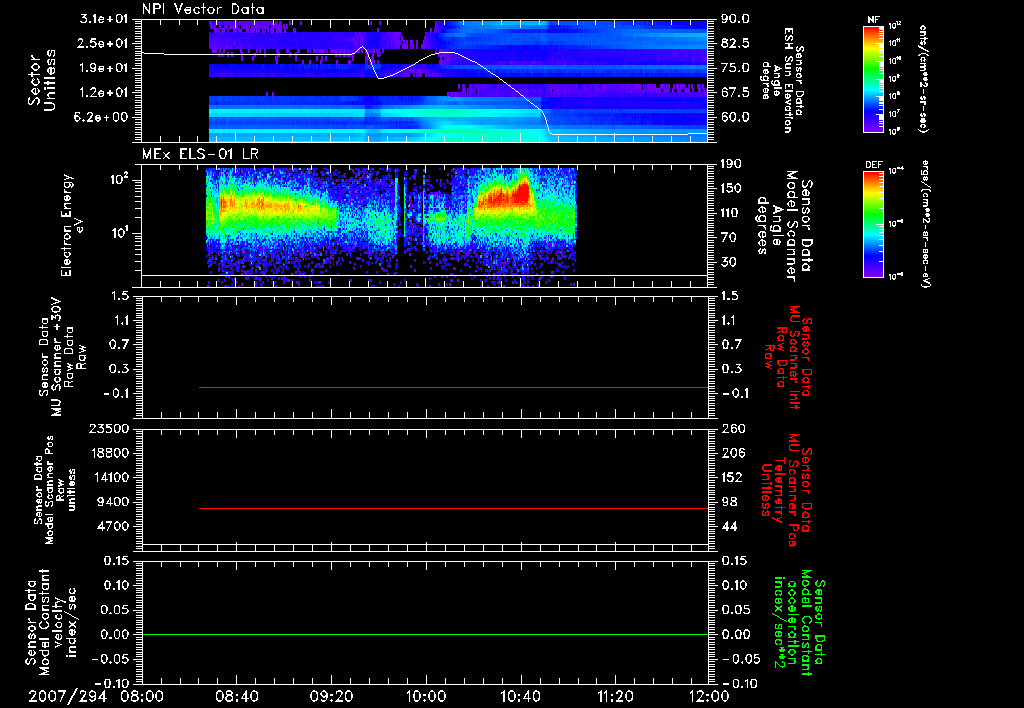This screenshot has height=708, width=1024.
Task: Click the 70 scanner angle tick value
Action: point(729,238)
